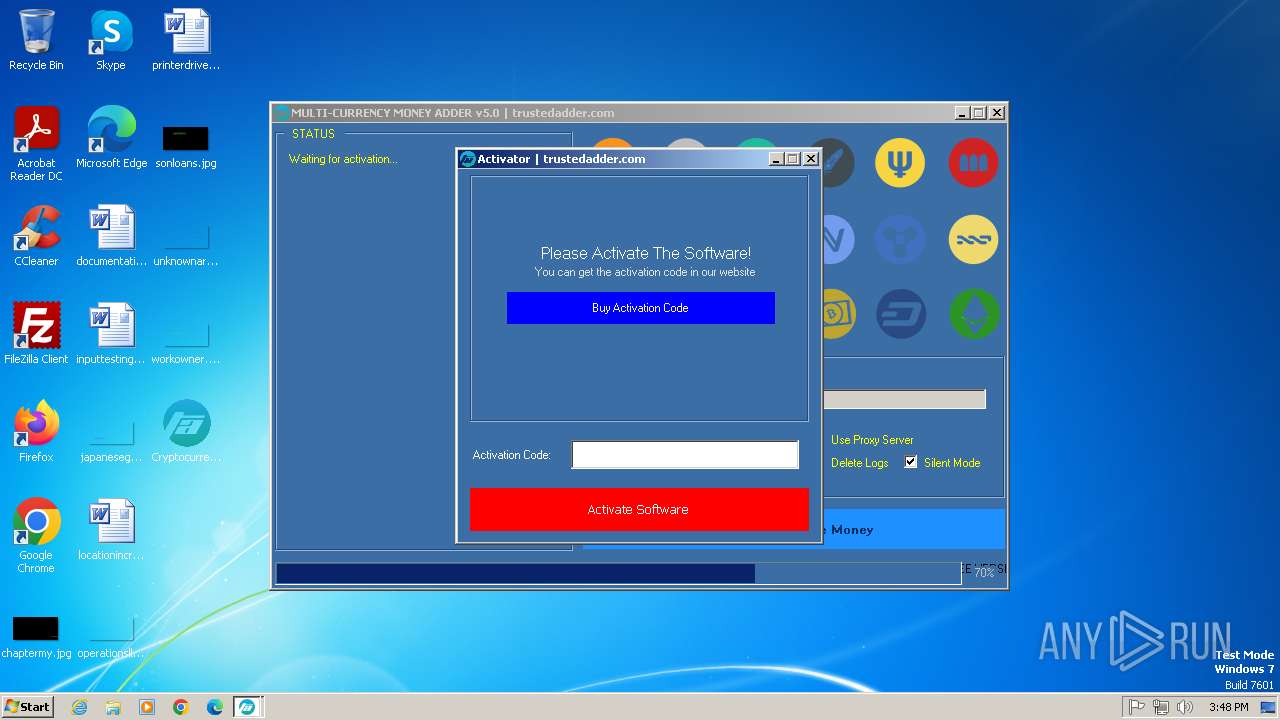Click the Buy Activation Code button
The width and height of the screenshot is (1280, 720).
coord(640,308)
